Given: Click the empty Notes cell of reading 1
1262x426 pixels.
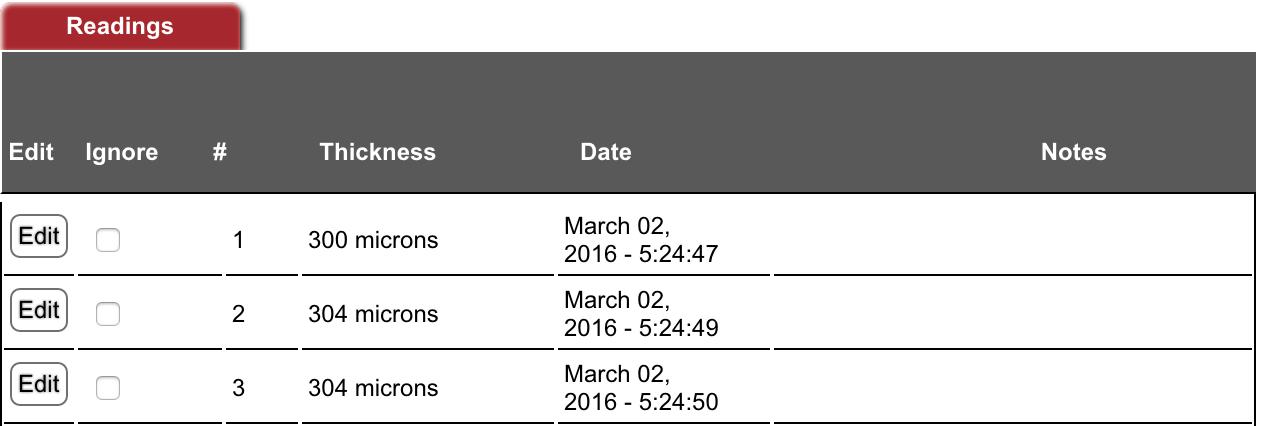Looking at the screenshot, I should (1012, 240).
